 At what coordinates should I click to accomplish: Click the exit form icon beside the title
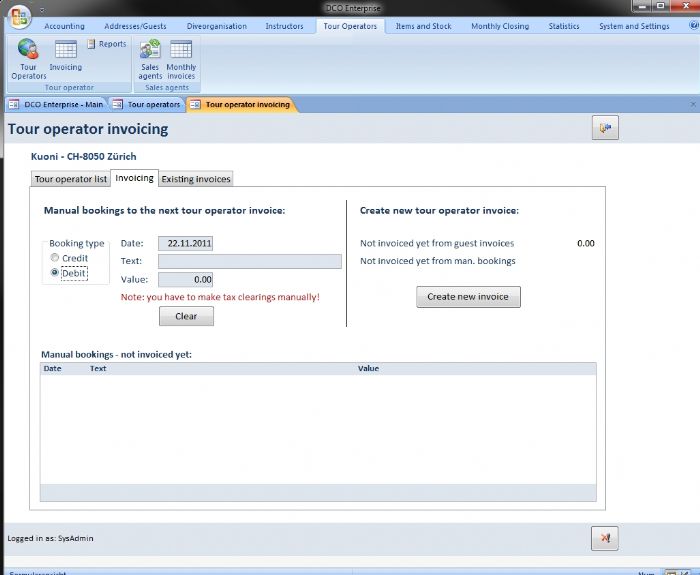606,127
